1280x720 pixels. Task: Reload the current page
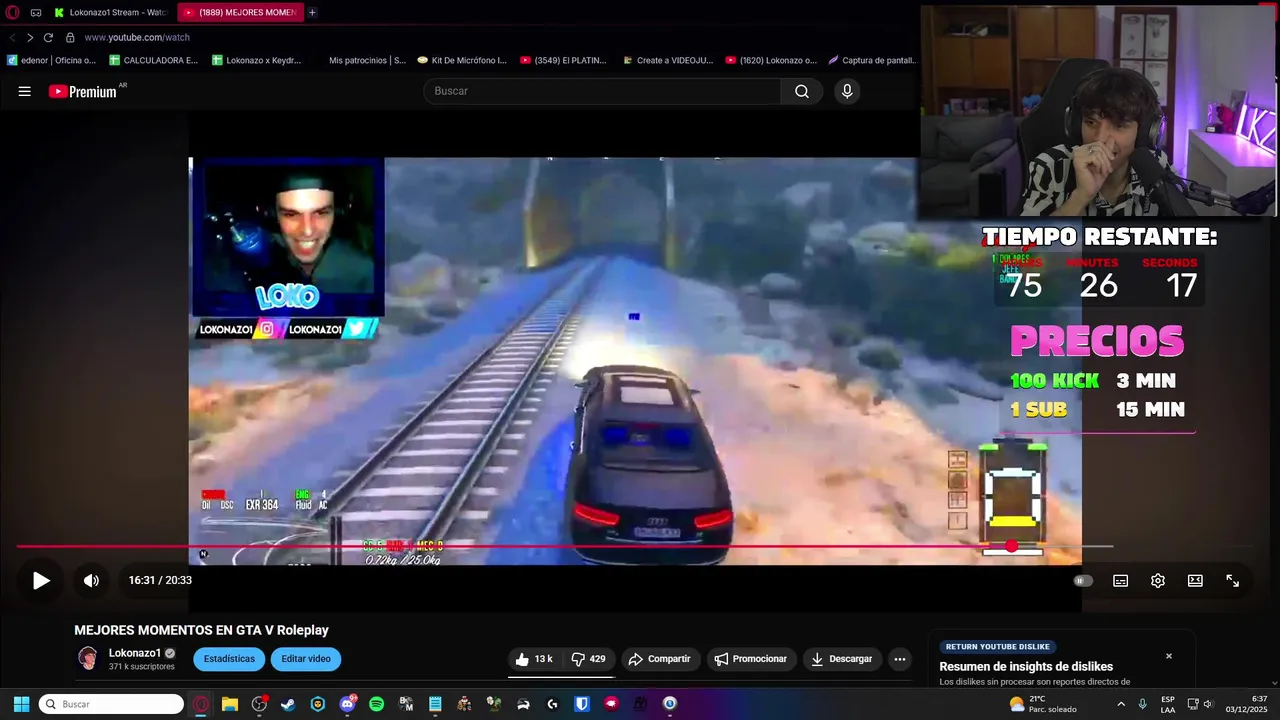48,37
